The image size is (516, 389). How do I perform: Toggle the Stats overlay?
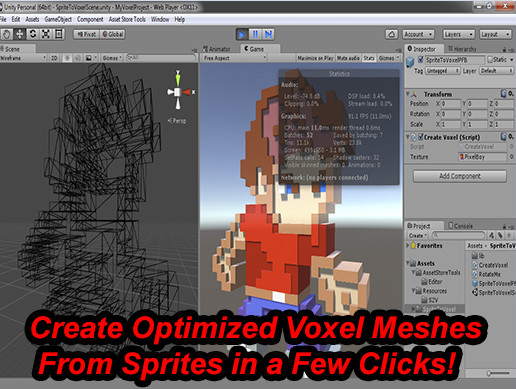pyautogui.click(x=369, y=58)
